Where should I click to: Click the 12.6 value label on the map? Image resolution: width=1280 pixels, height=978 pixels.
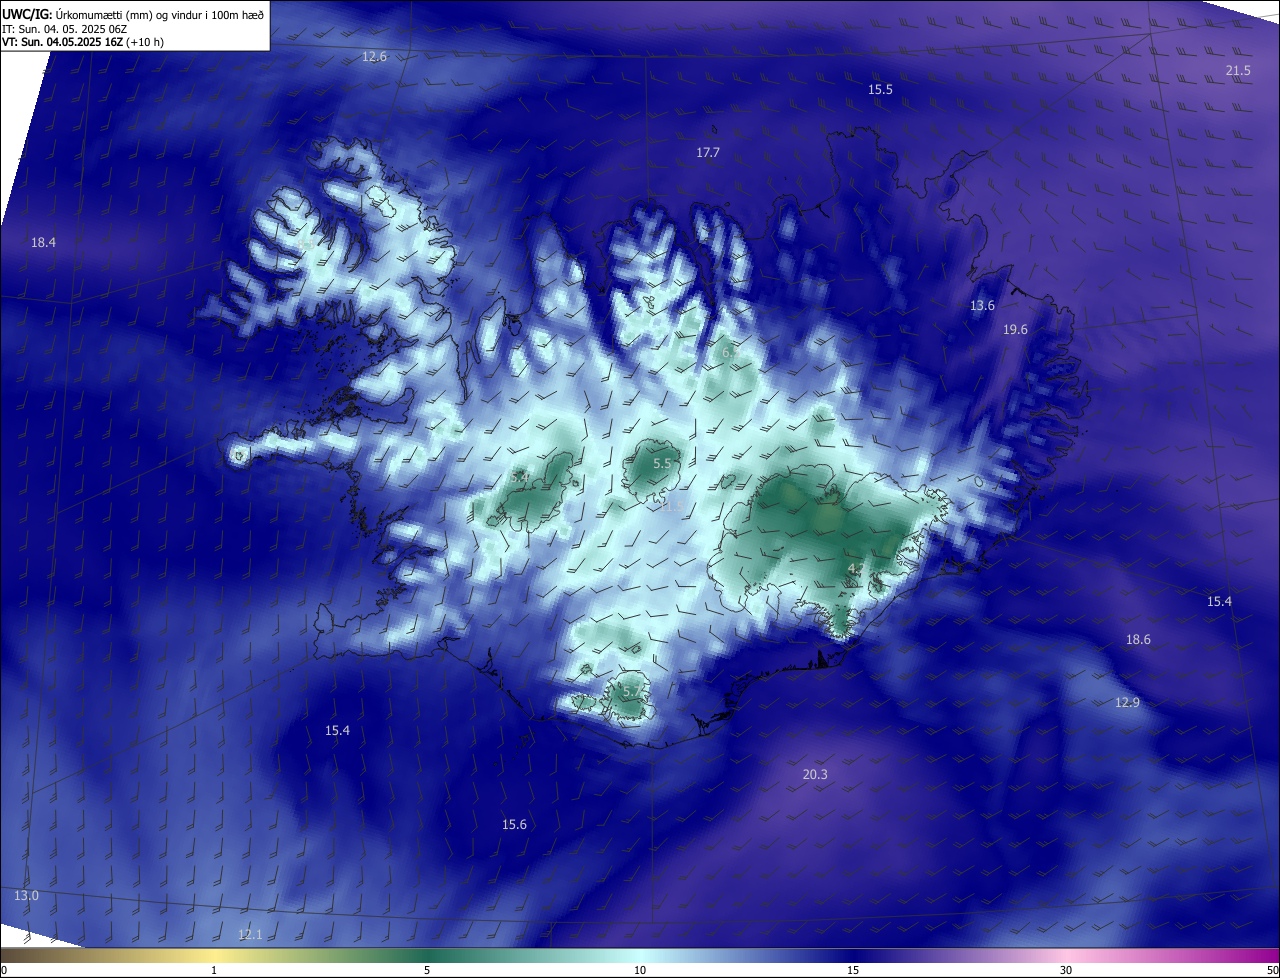coord(374,57)
